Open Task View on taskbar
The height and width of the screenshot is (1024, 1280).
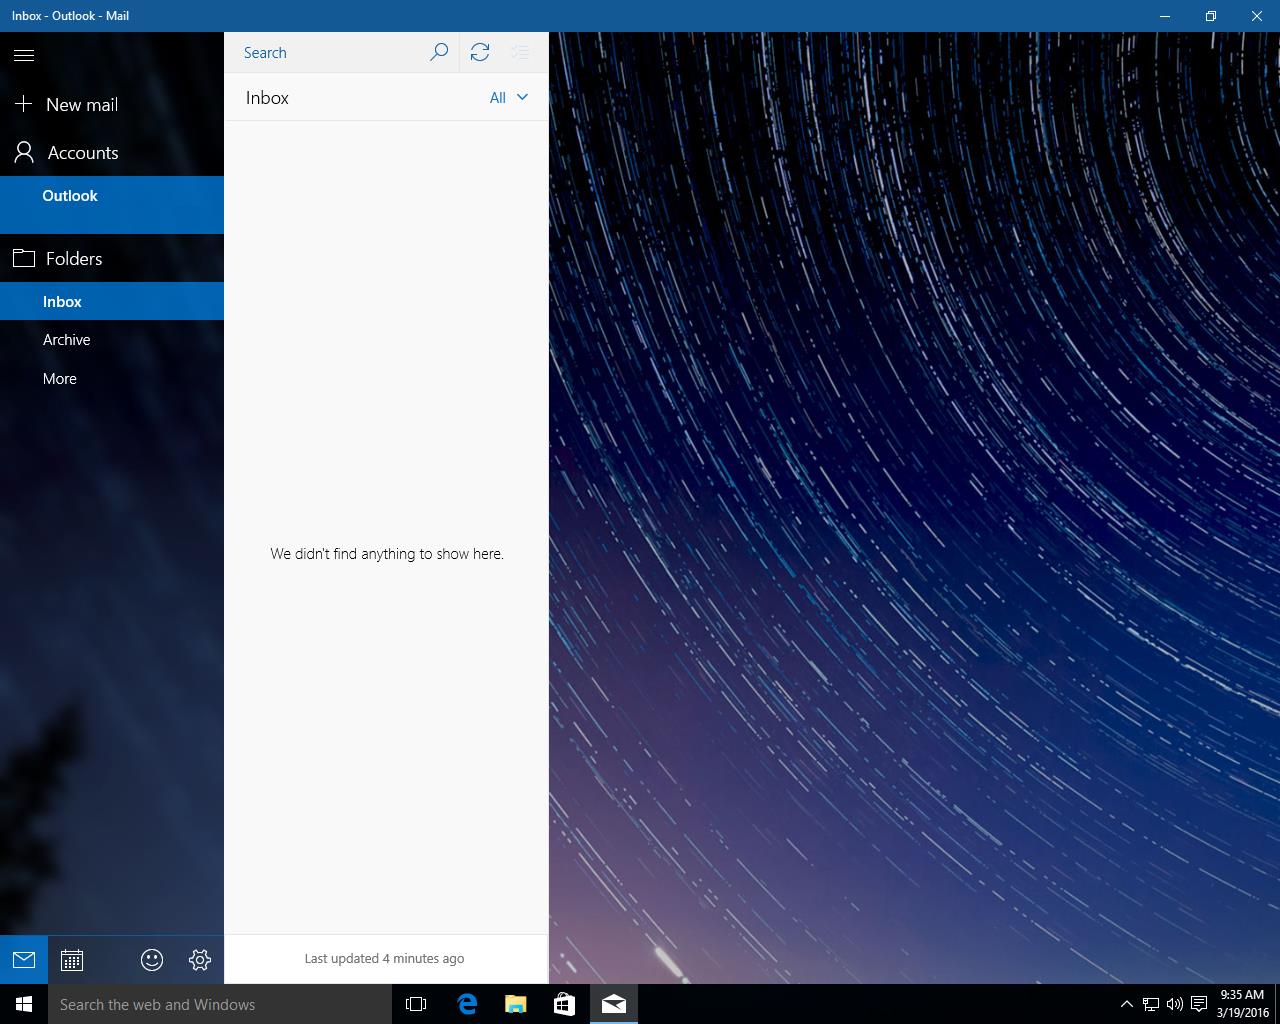[x=416, y=1004]
